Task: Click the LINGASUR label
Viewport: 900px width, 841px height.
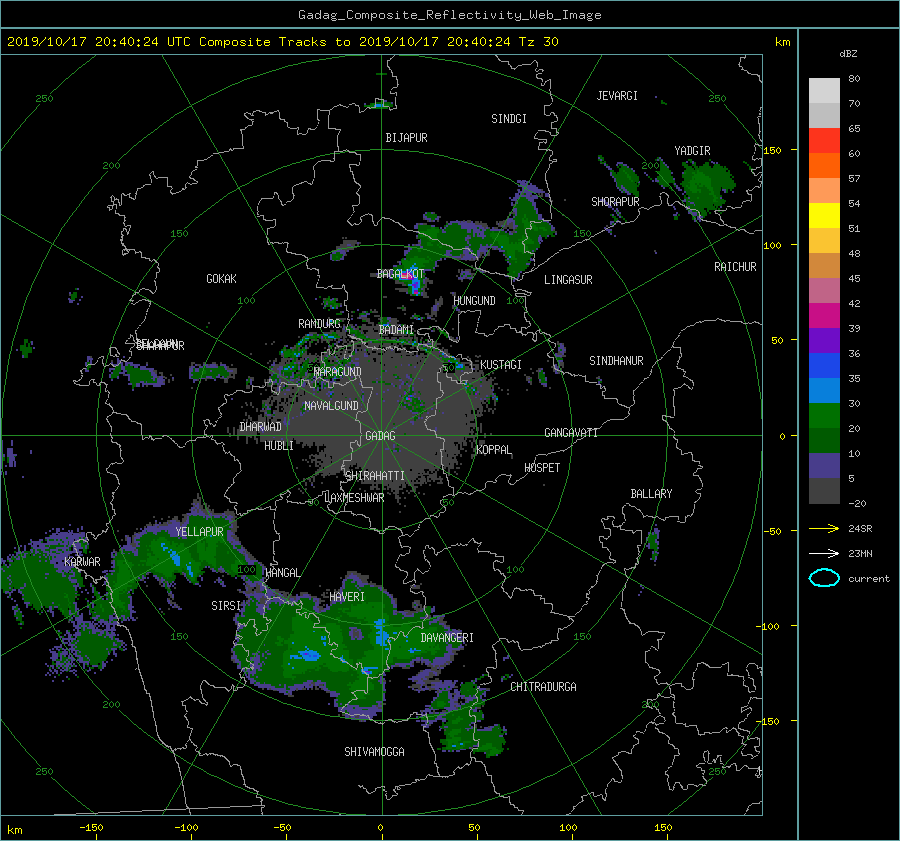Action: click(568, 280)
